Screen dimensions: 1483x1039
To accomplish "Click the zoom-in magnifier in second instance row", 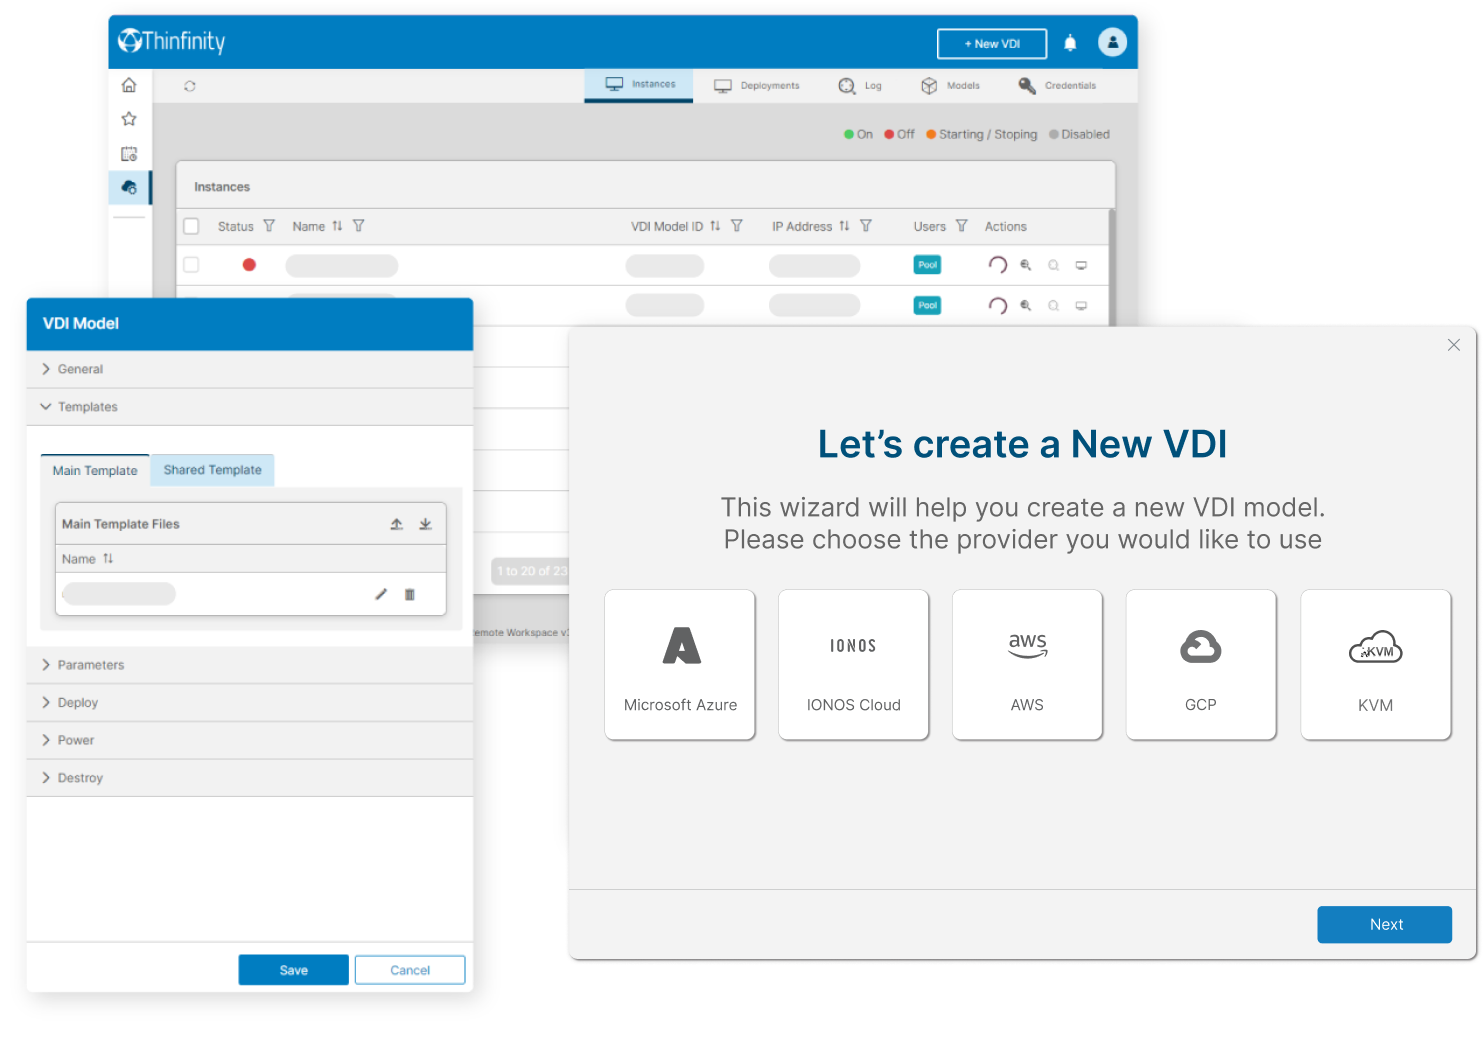I will pos(1025,306).
